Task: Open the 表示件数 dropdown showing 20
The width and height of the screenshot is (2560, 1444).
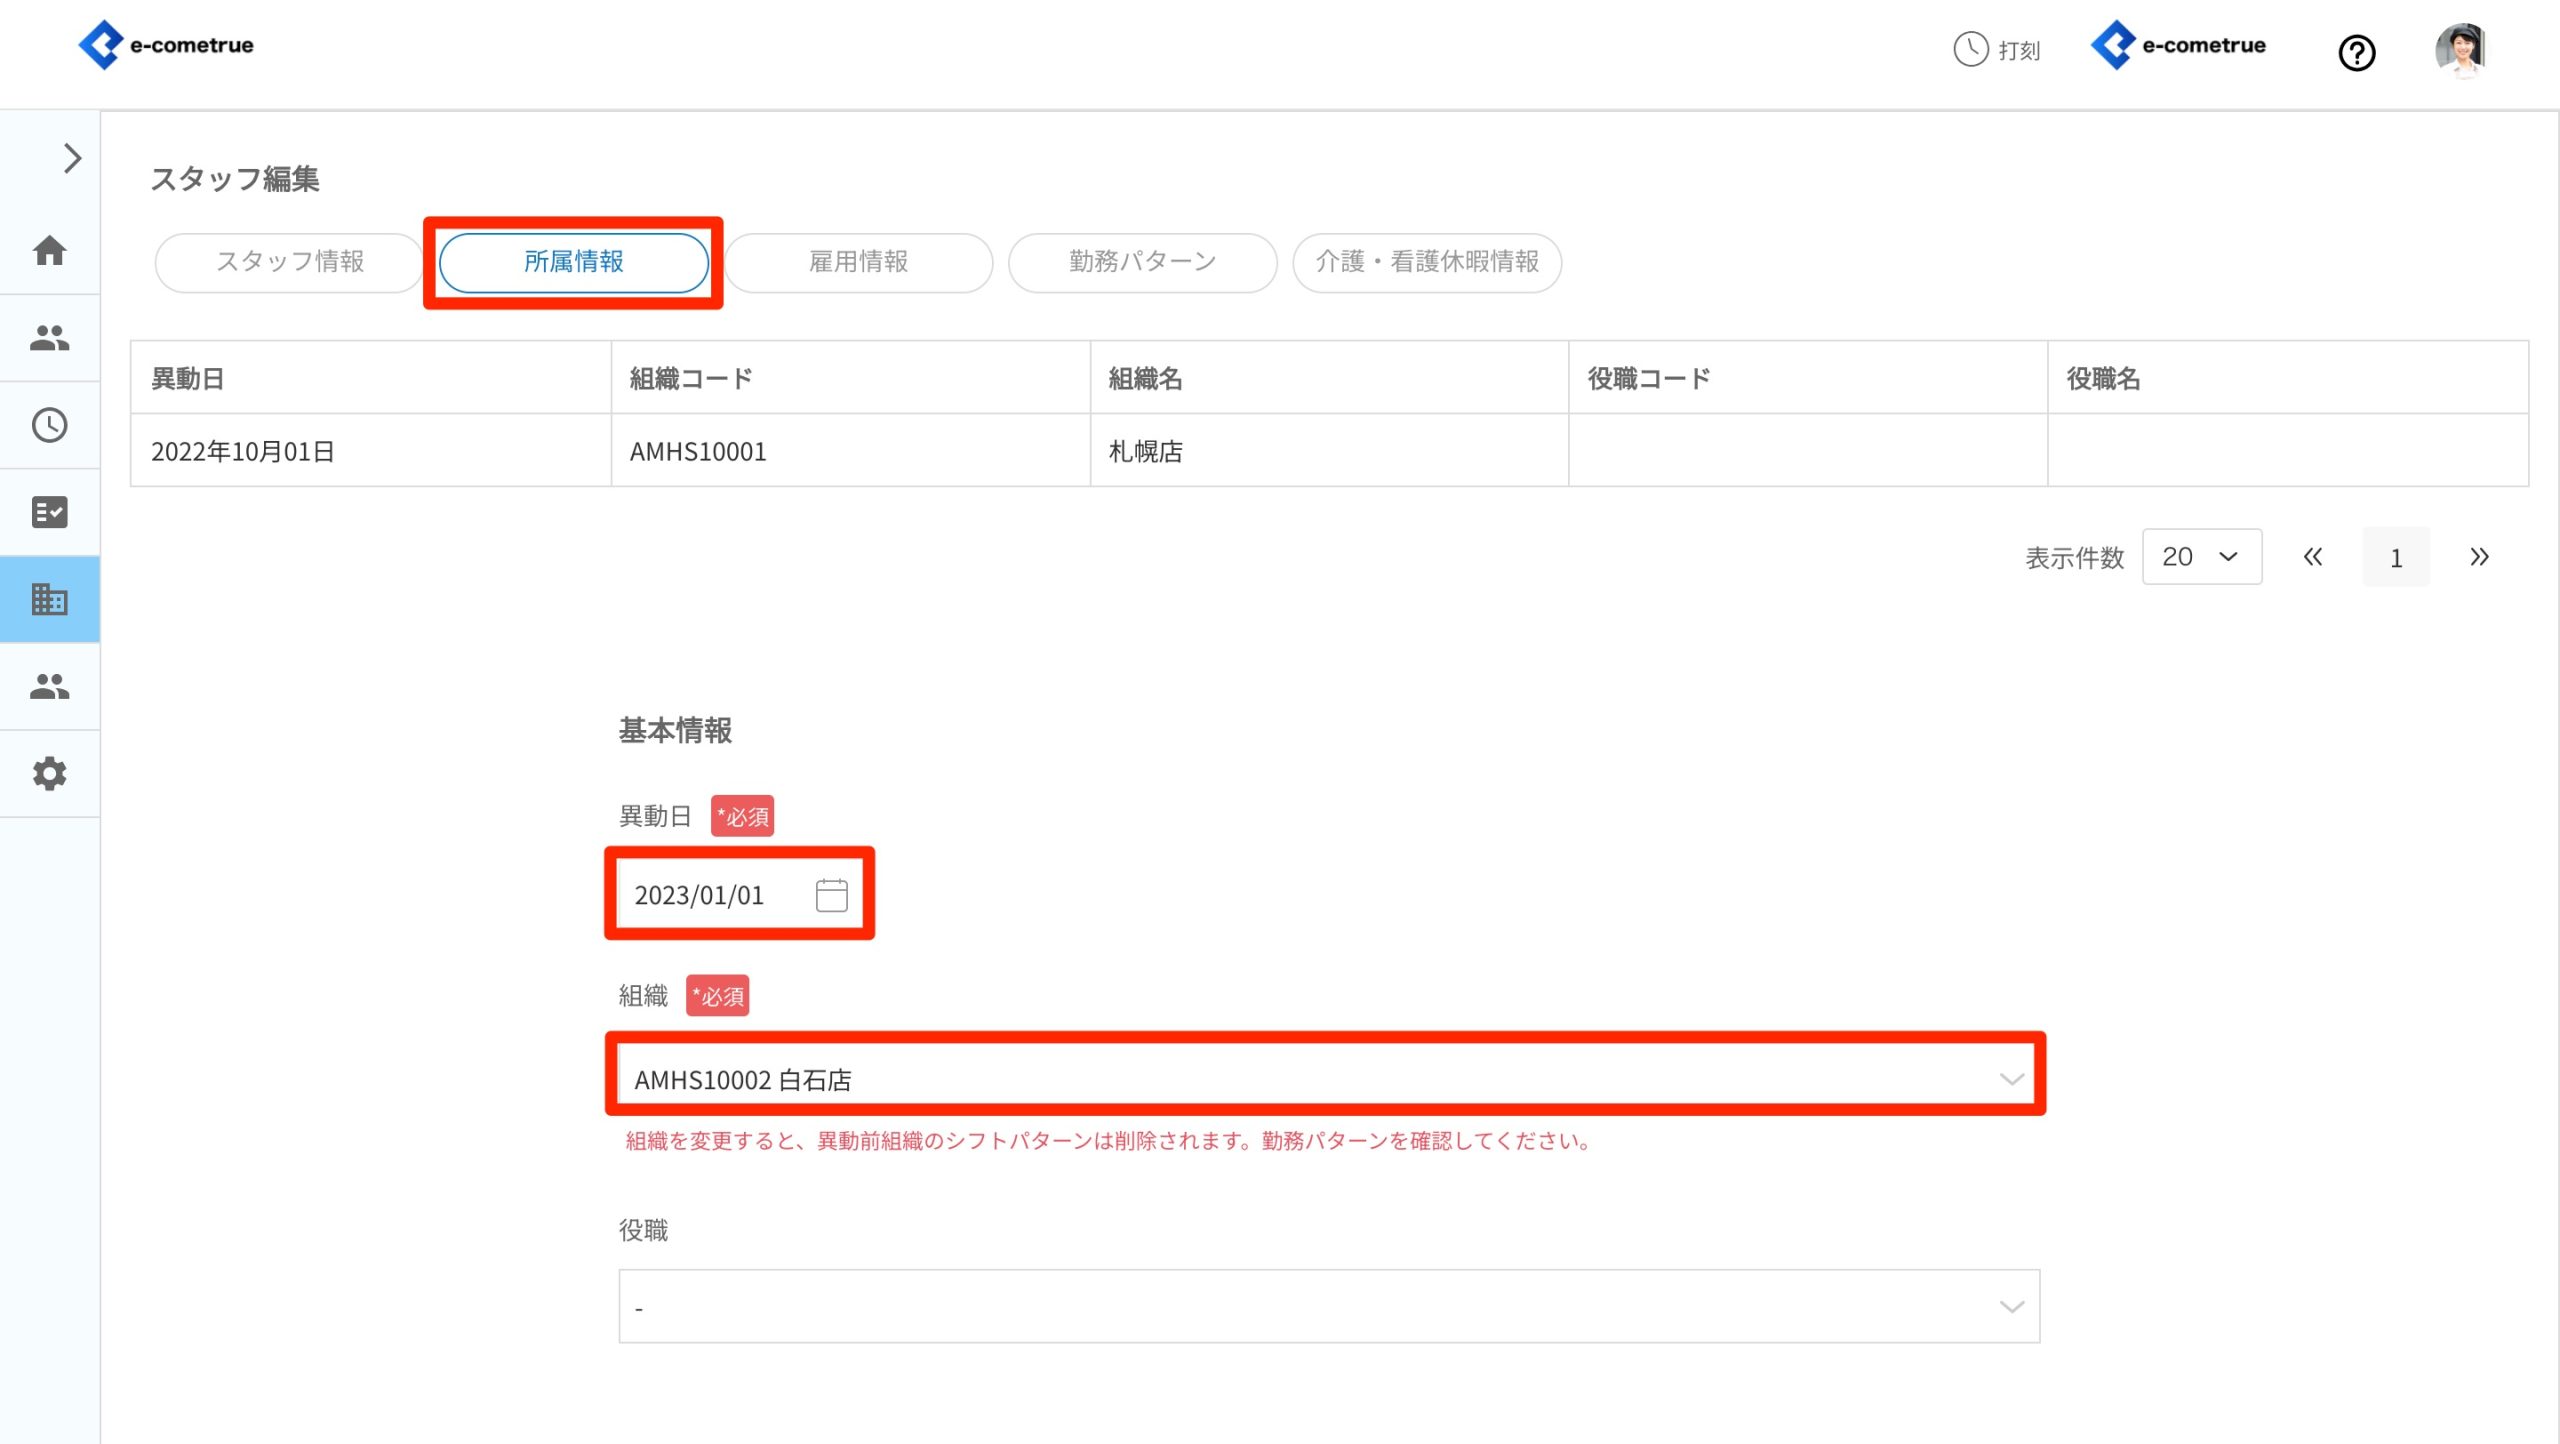Action: [2201, 557]
